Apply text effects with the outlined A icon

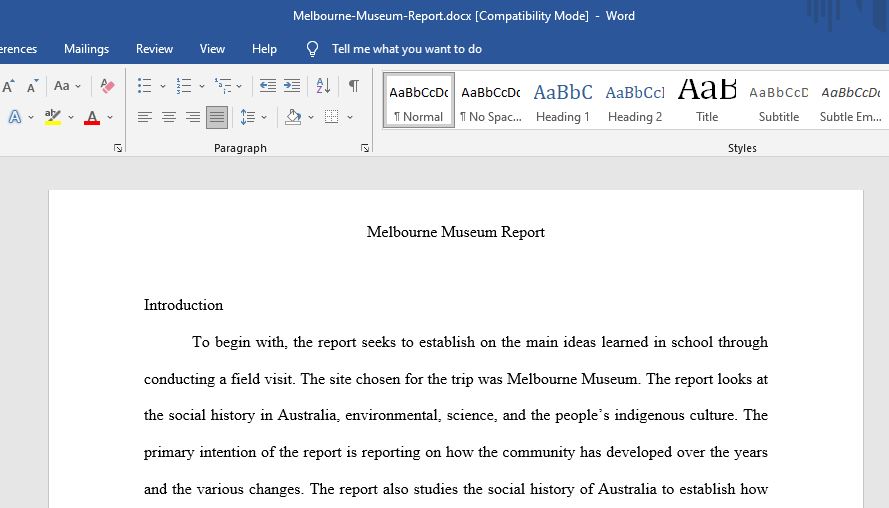pyautogui.click(x=15, y=117)
